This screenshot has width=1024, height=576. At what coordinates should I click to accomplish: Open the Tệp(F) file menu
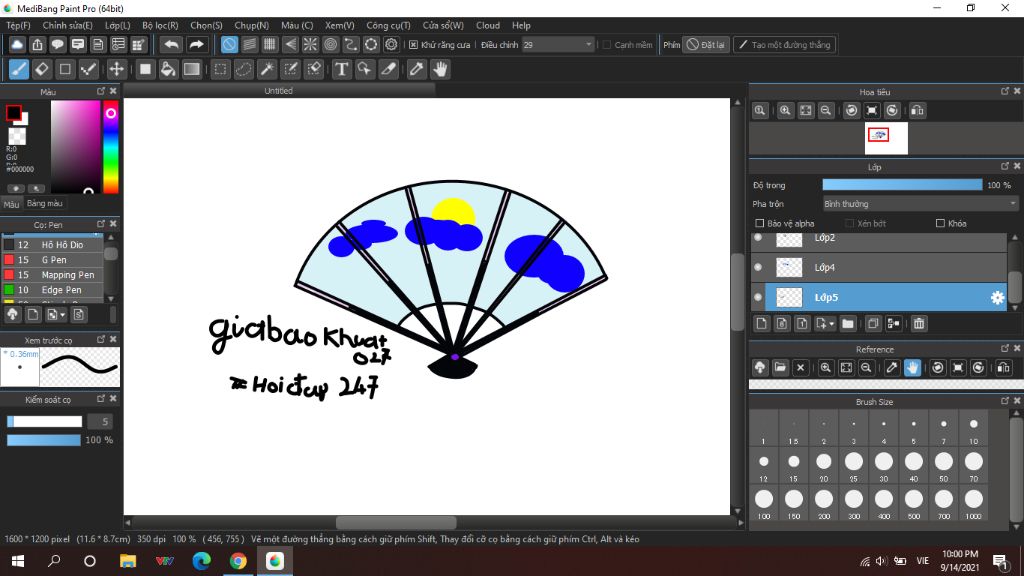click(18, 25)
